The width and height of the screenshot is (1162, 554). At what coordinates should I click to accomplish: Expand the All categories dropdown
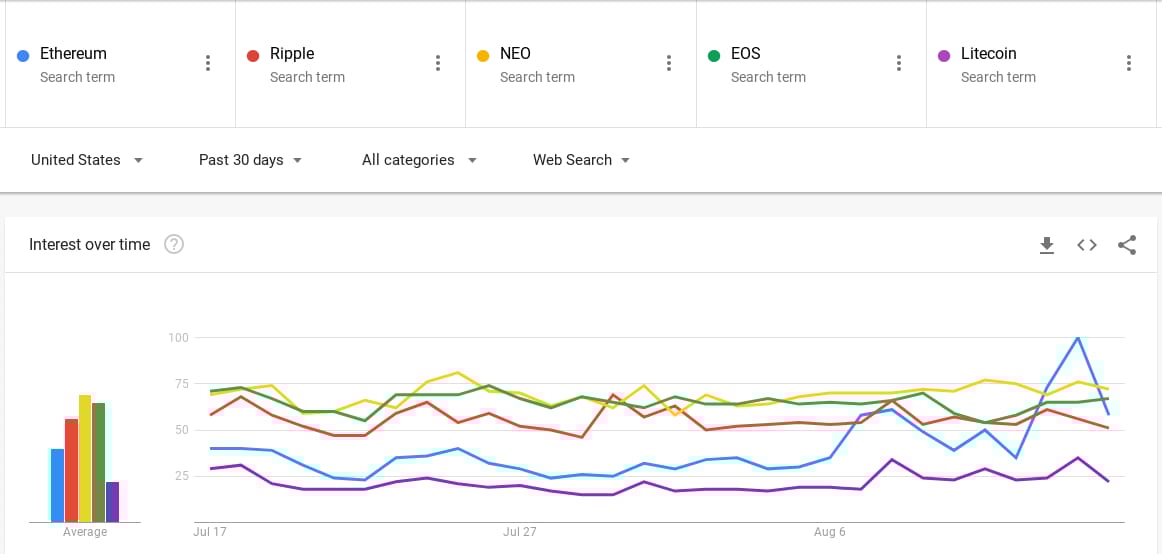[419, 160]
